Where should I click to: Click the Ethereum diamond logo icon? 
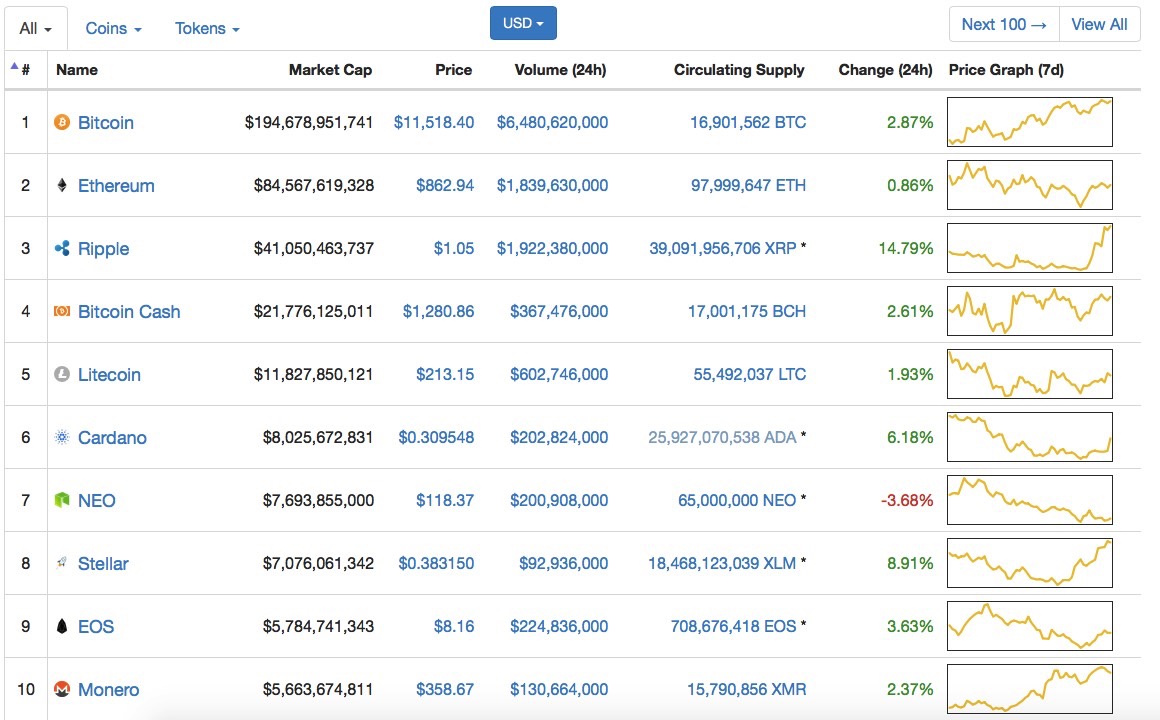62,185
